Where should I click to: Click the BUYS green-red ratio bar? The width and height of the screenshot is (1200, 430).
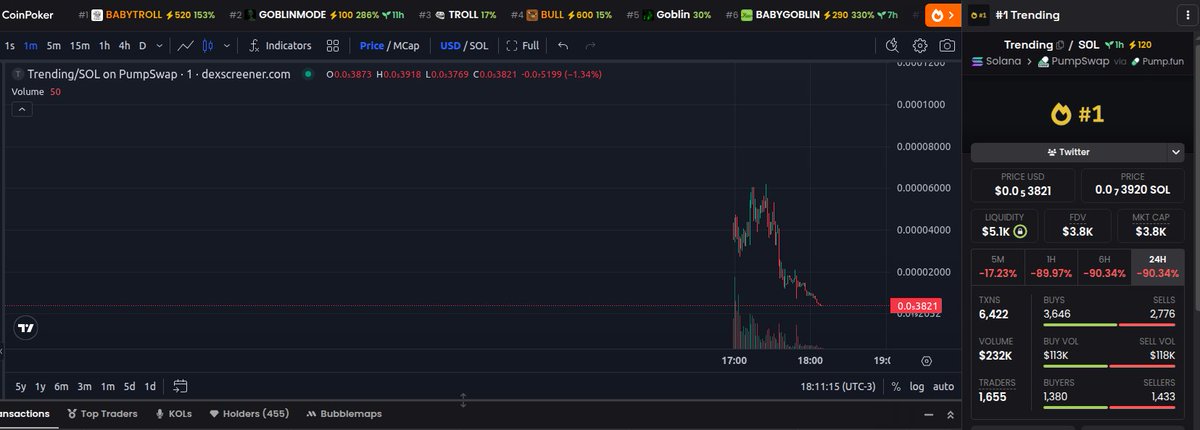(x=1109, y=323)
